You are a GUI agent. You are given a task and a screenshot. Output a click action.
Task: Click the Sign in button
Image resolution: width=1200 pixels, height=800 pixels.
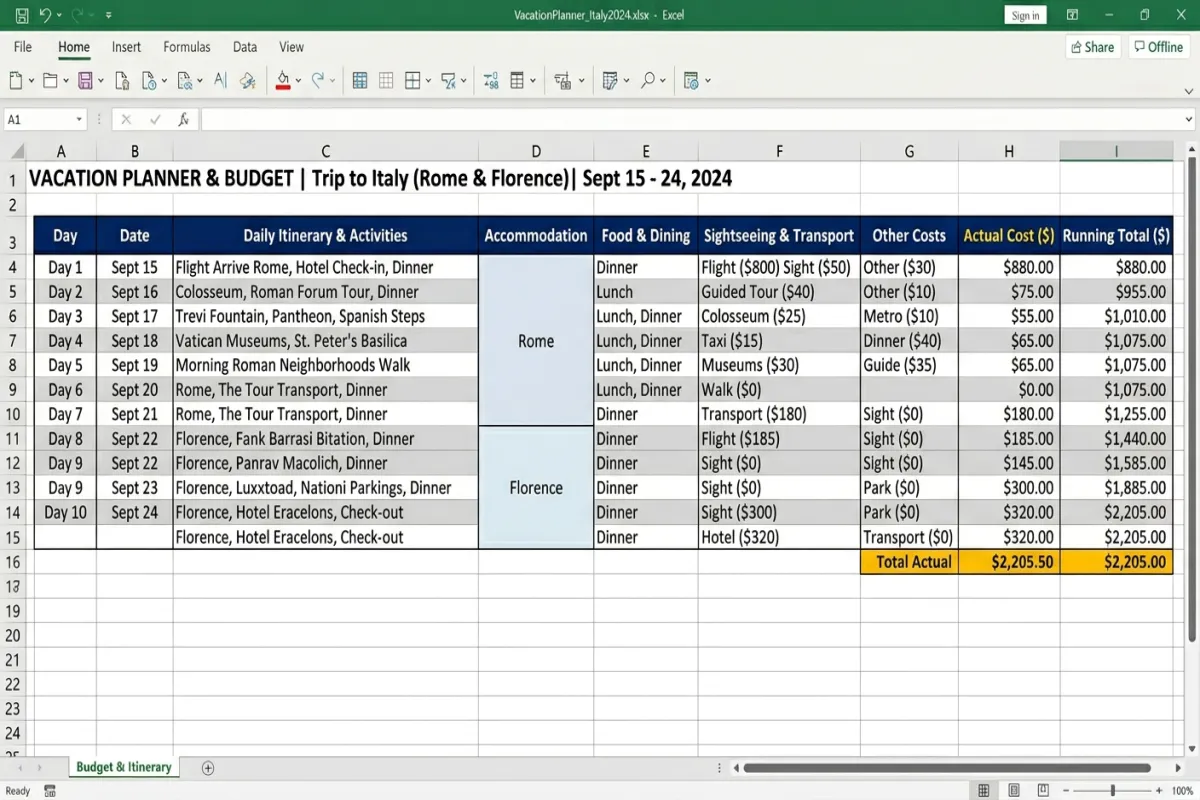[1025, 15]
